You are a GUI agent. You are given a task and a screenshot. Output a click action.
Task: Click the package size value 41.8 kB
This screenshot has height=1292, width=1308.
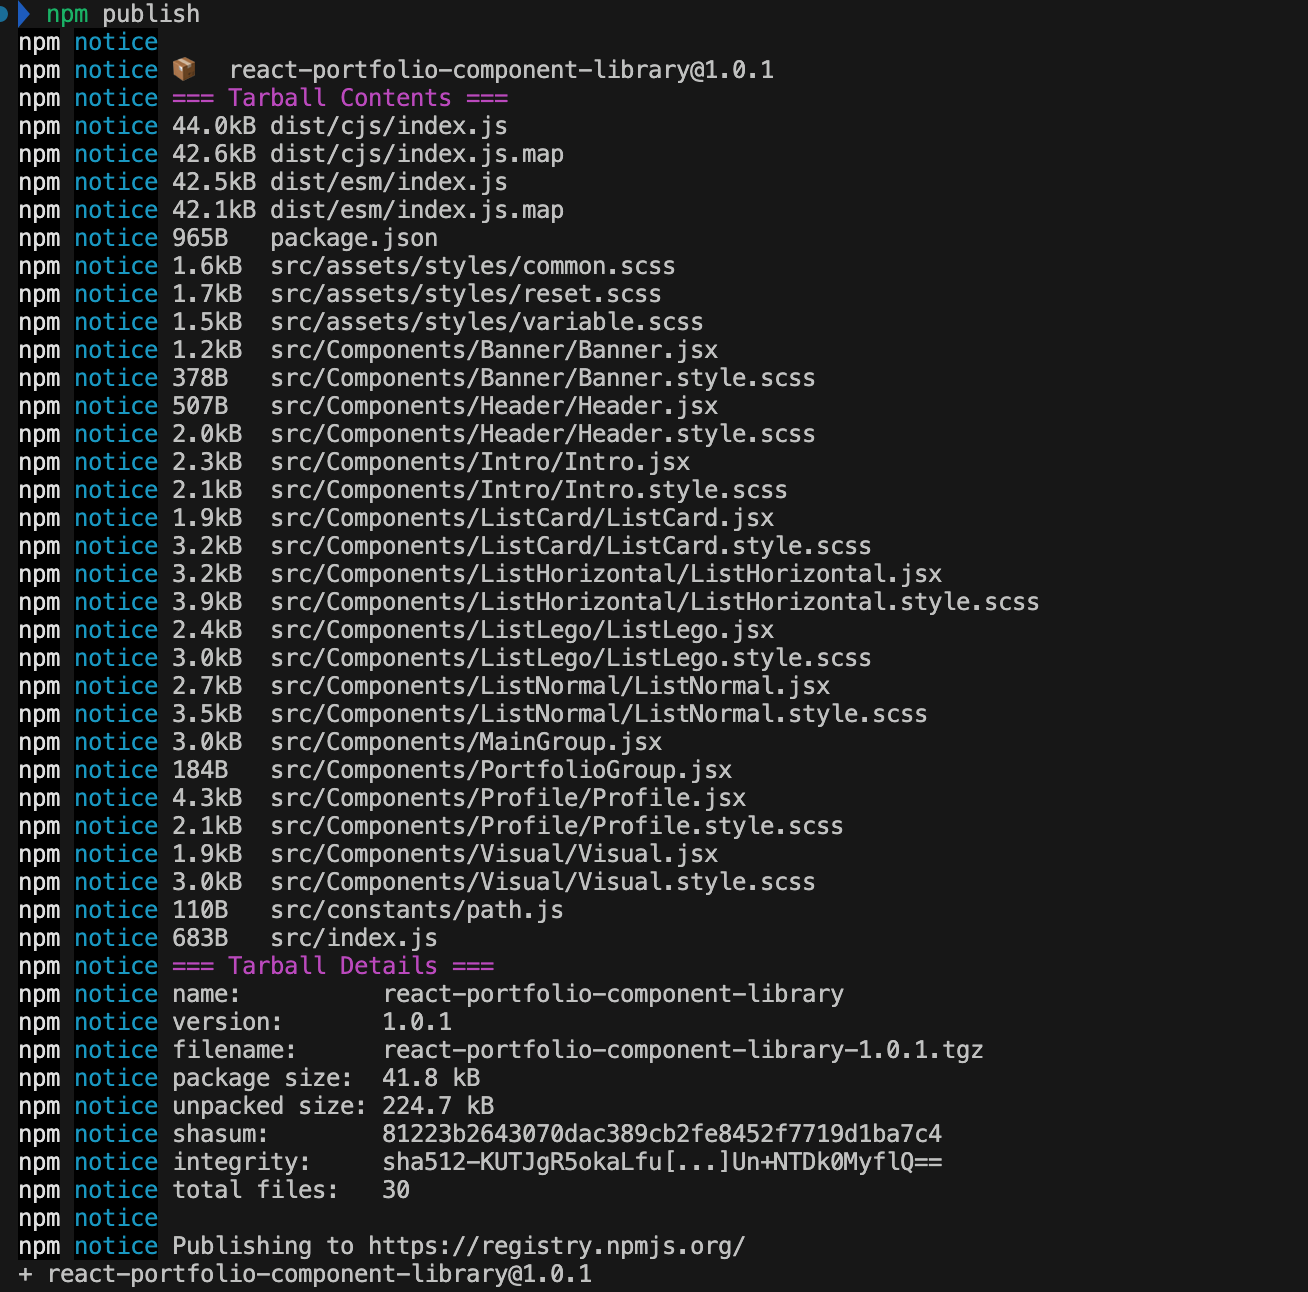(x=431, y=1078)
